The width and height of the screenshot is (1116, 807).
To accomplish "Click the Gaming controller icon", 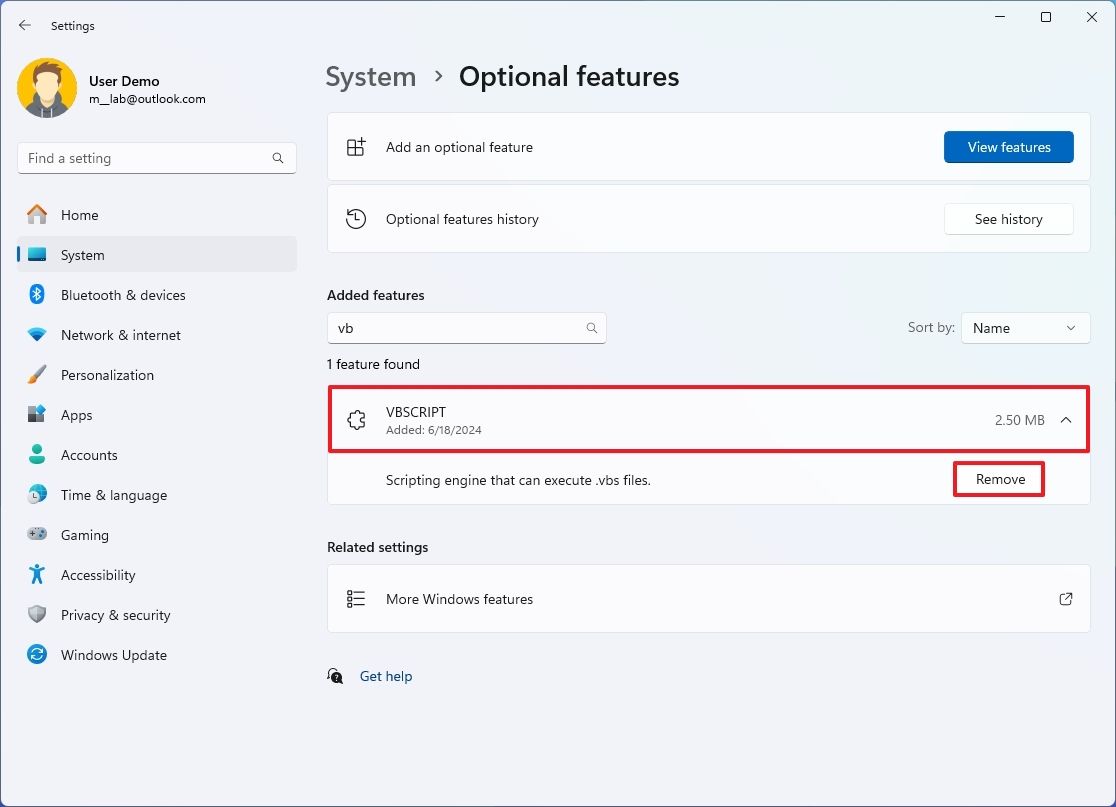I will [37, 534].
